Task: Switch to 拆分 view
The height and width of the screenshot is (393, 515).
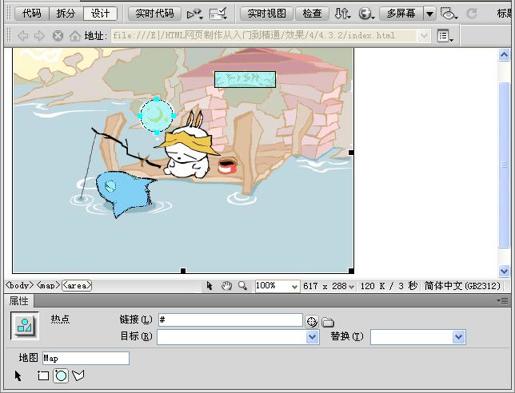Action: point(66,14)
